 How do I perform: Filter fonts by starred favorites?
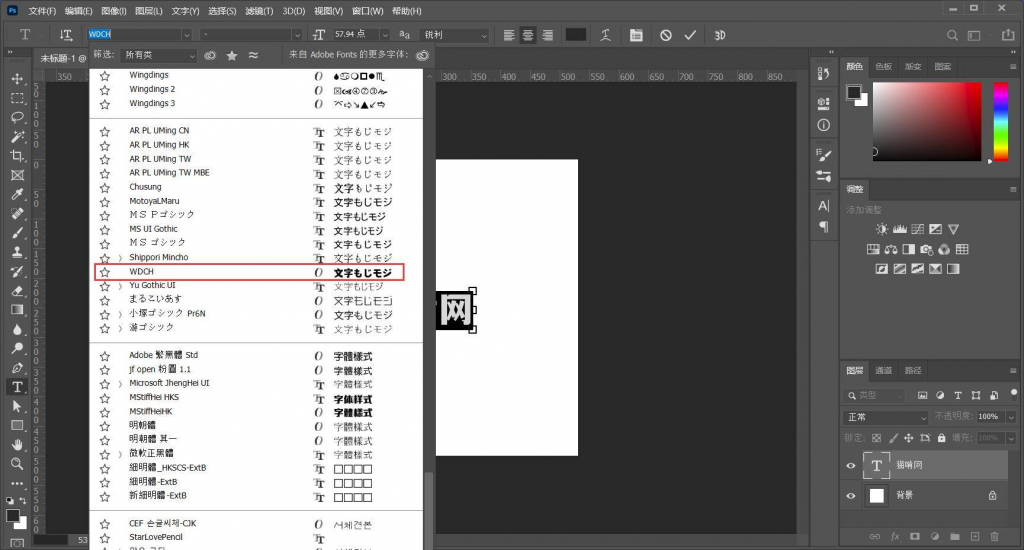tap(232, 55)
